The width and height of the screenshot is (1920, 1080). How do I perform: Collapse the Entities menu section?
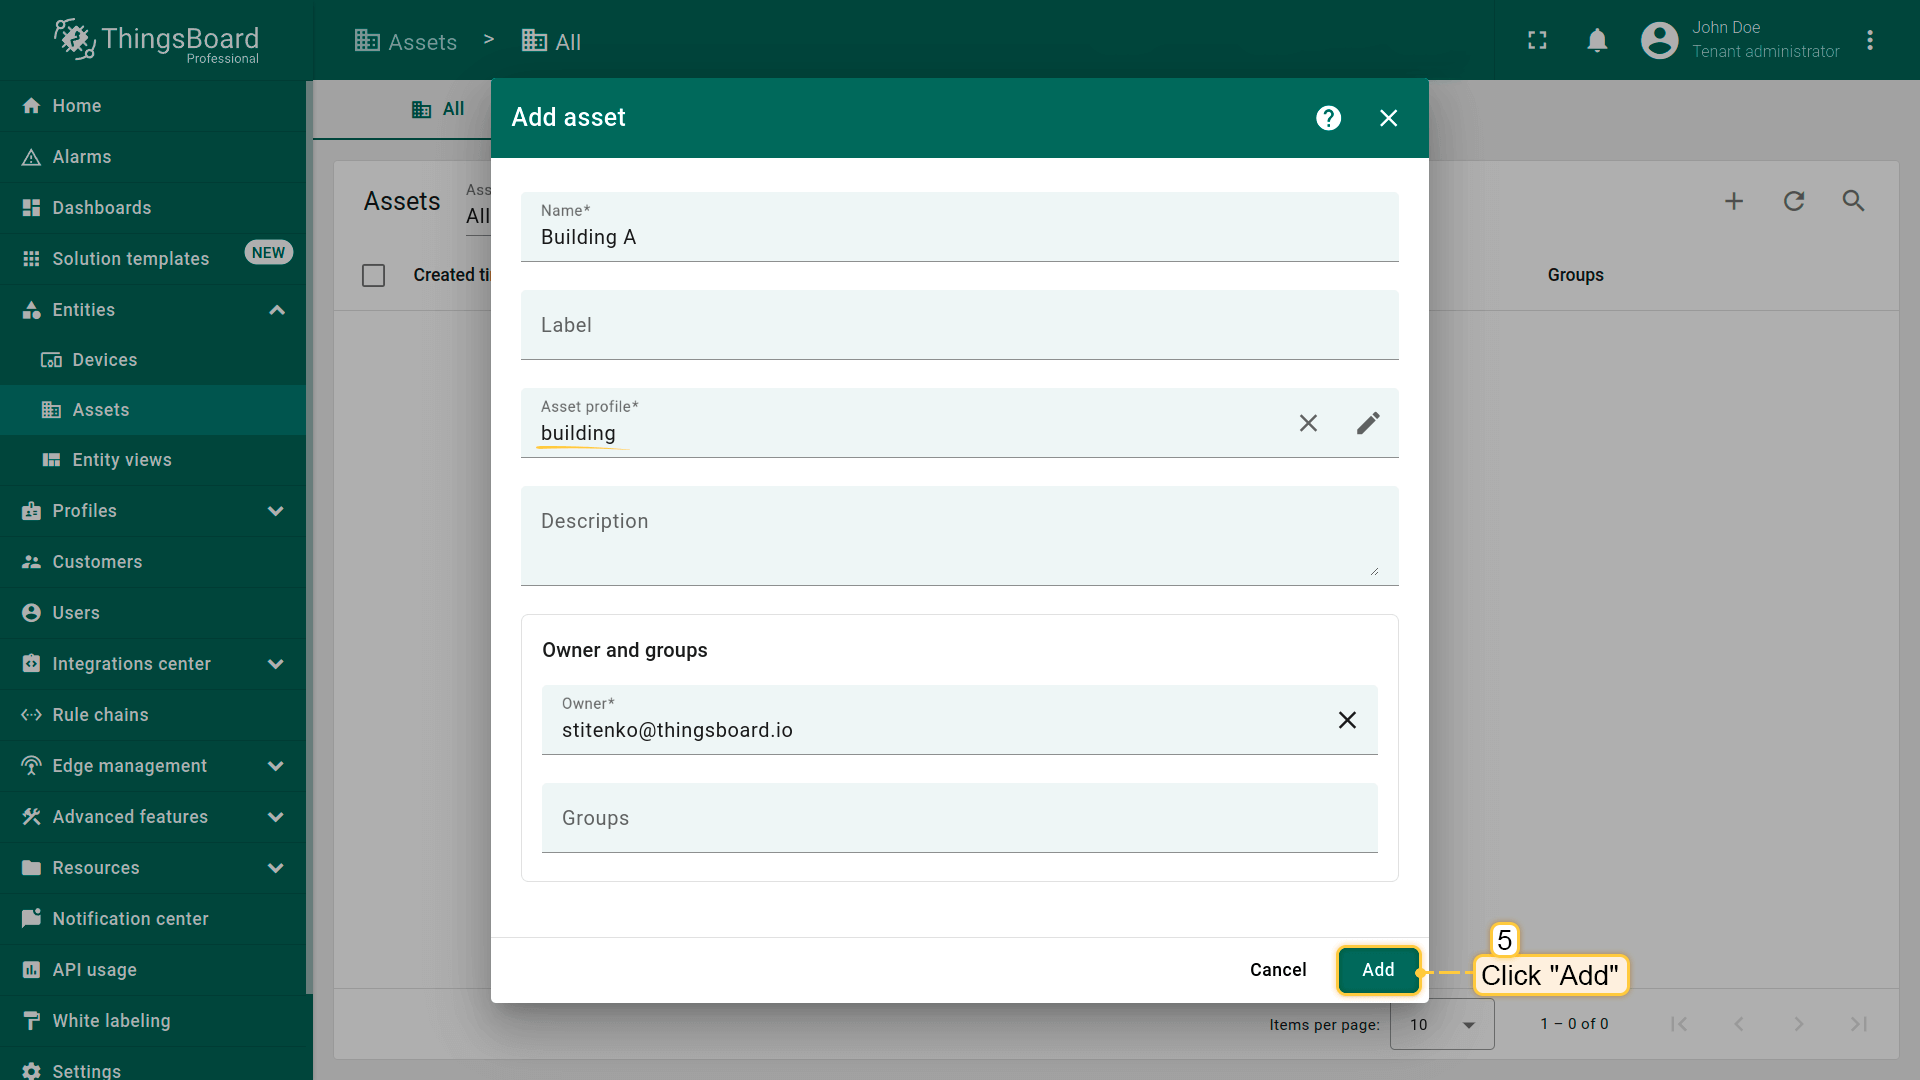coord(277,310)
